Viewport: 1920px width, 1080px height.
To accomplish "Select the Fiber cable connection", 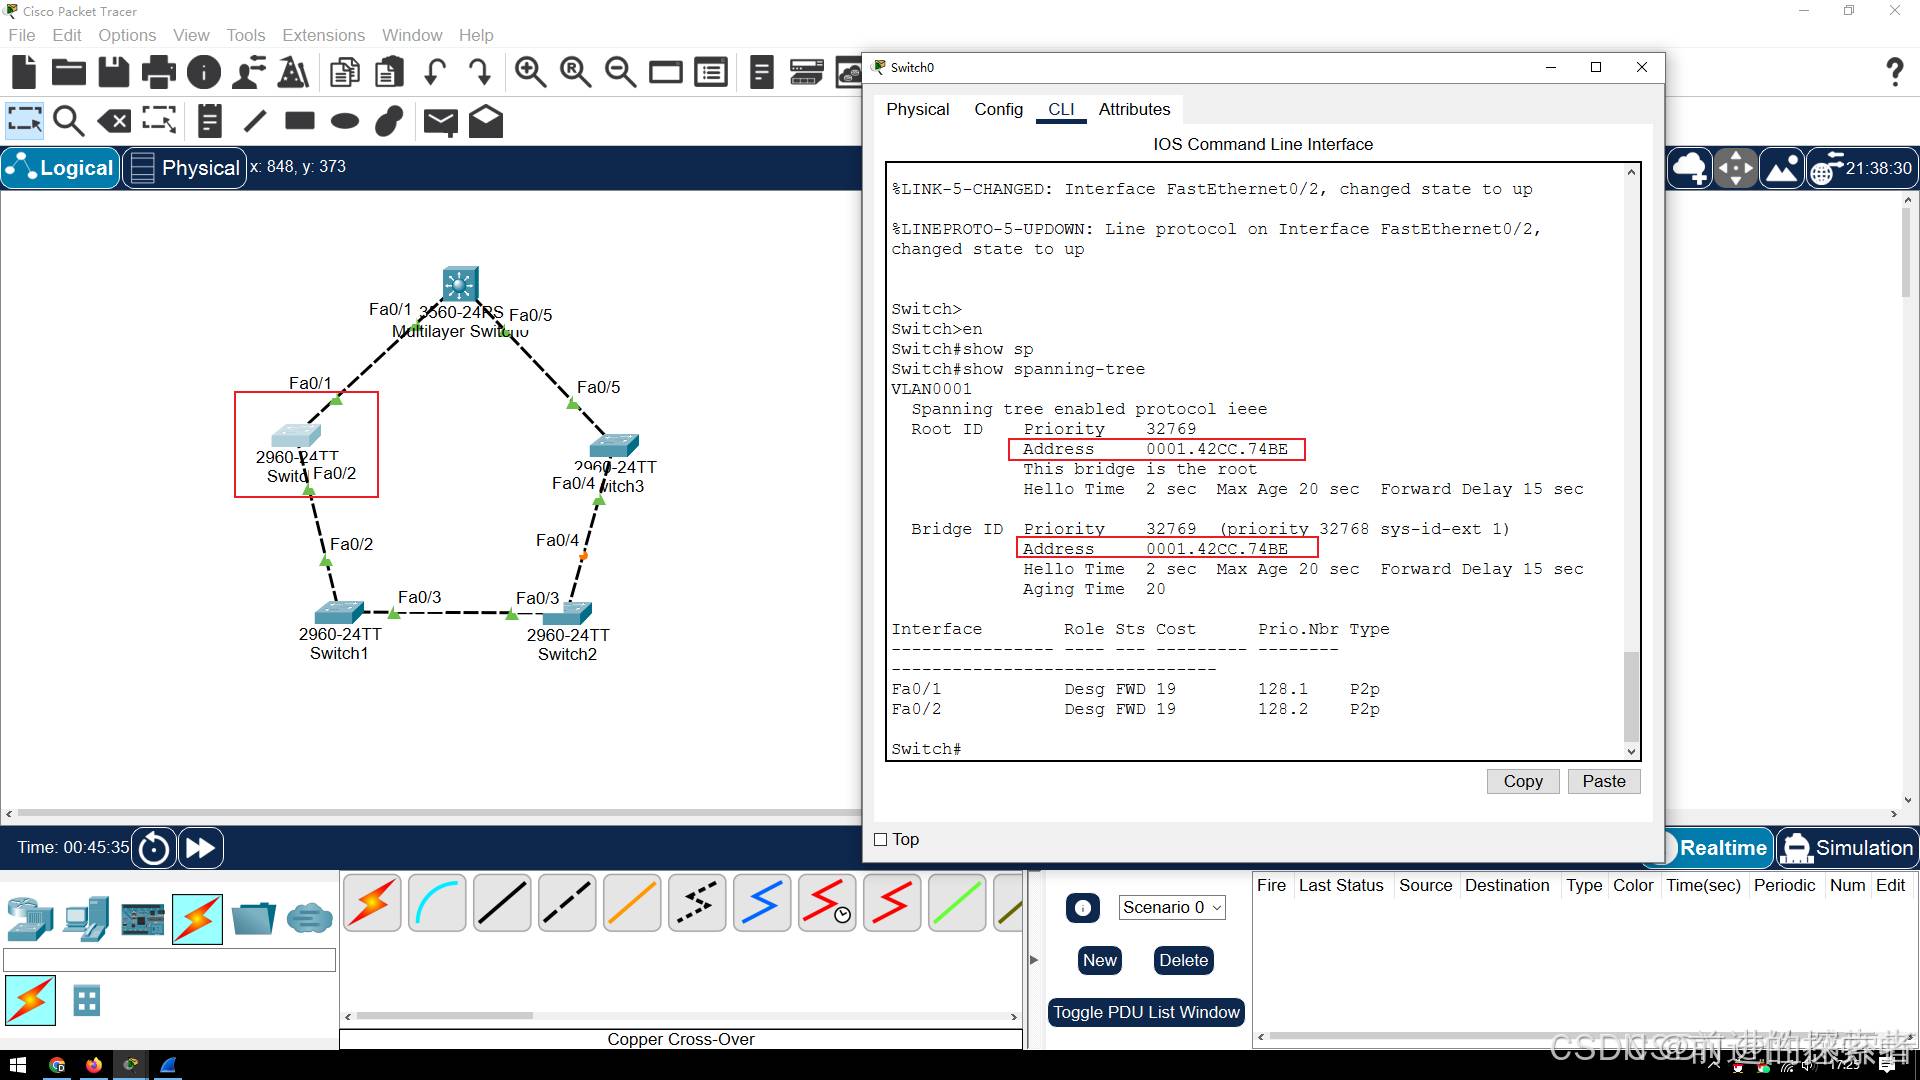I will (632, 903).
